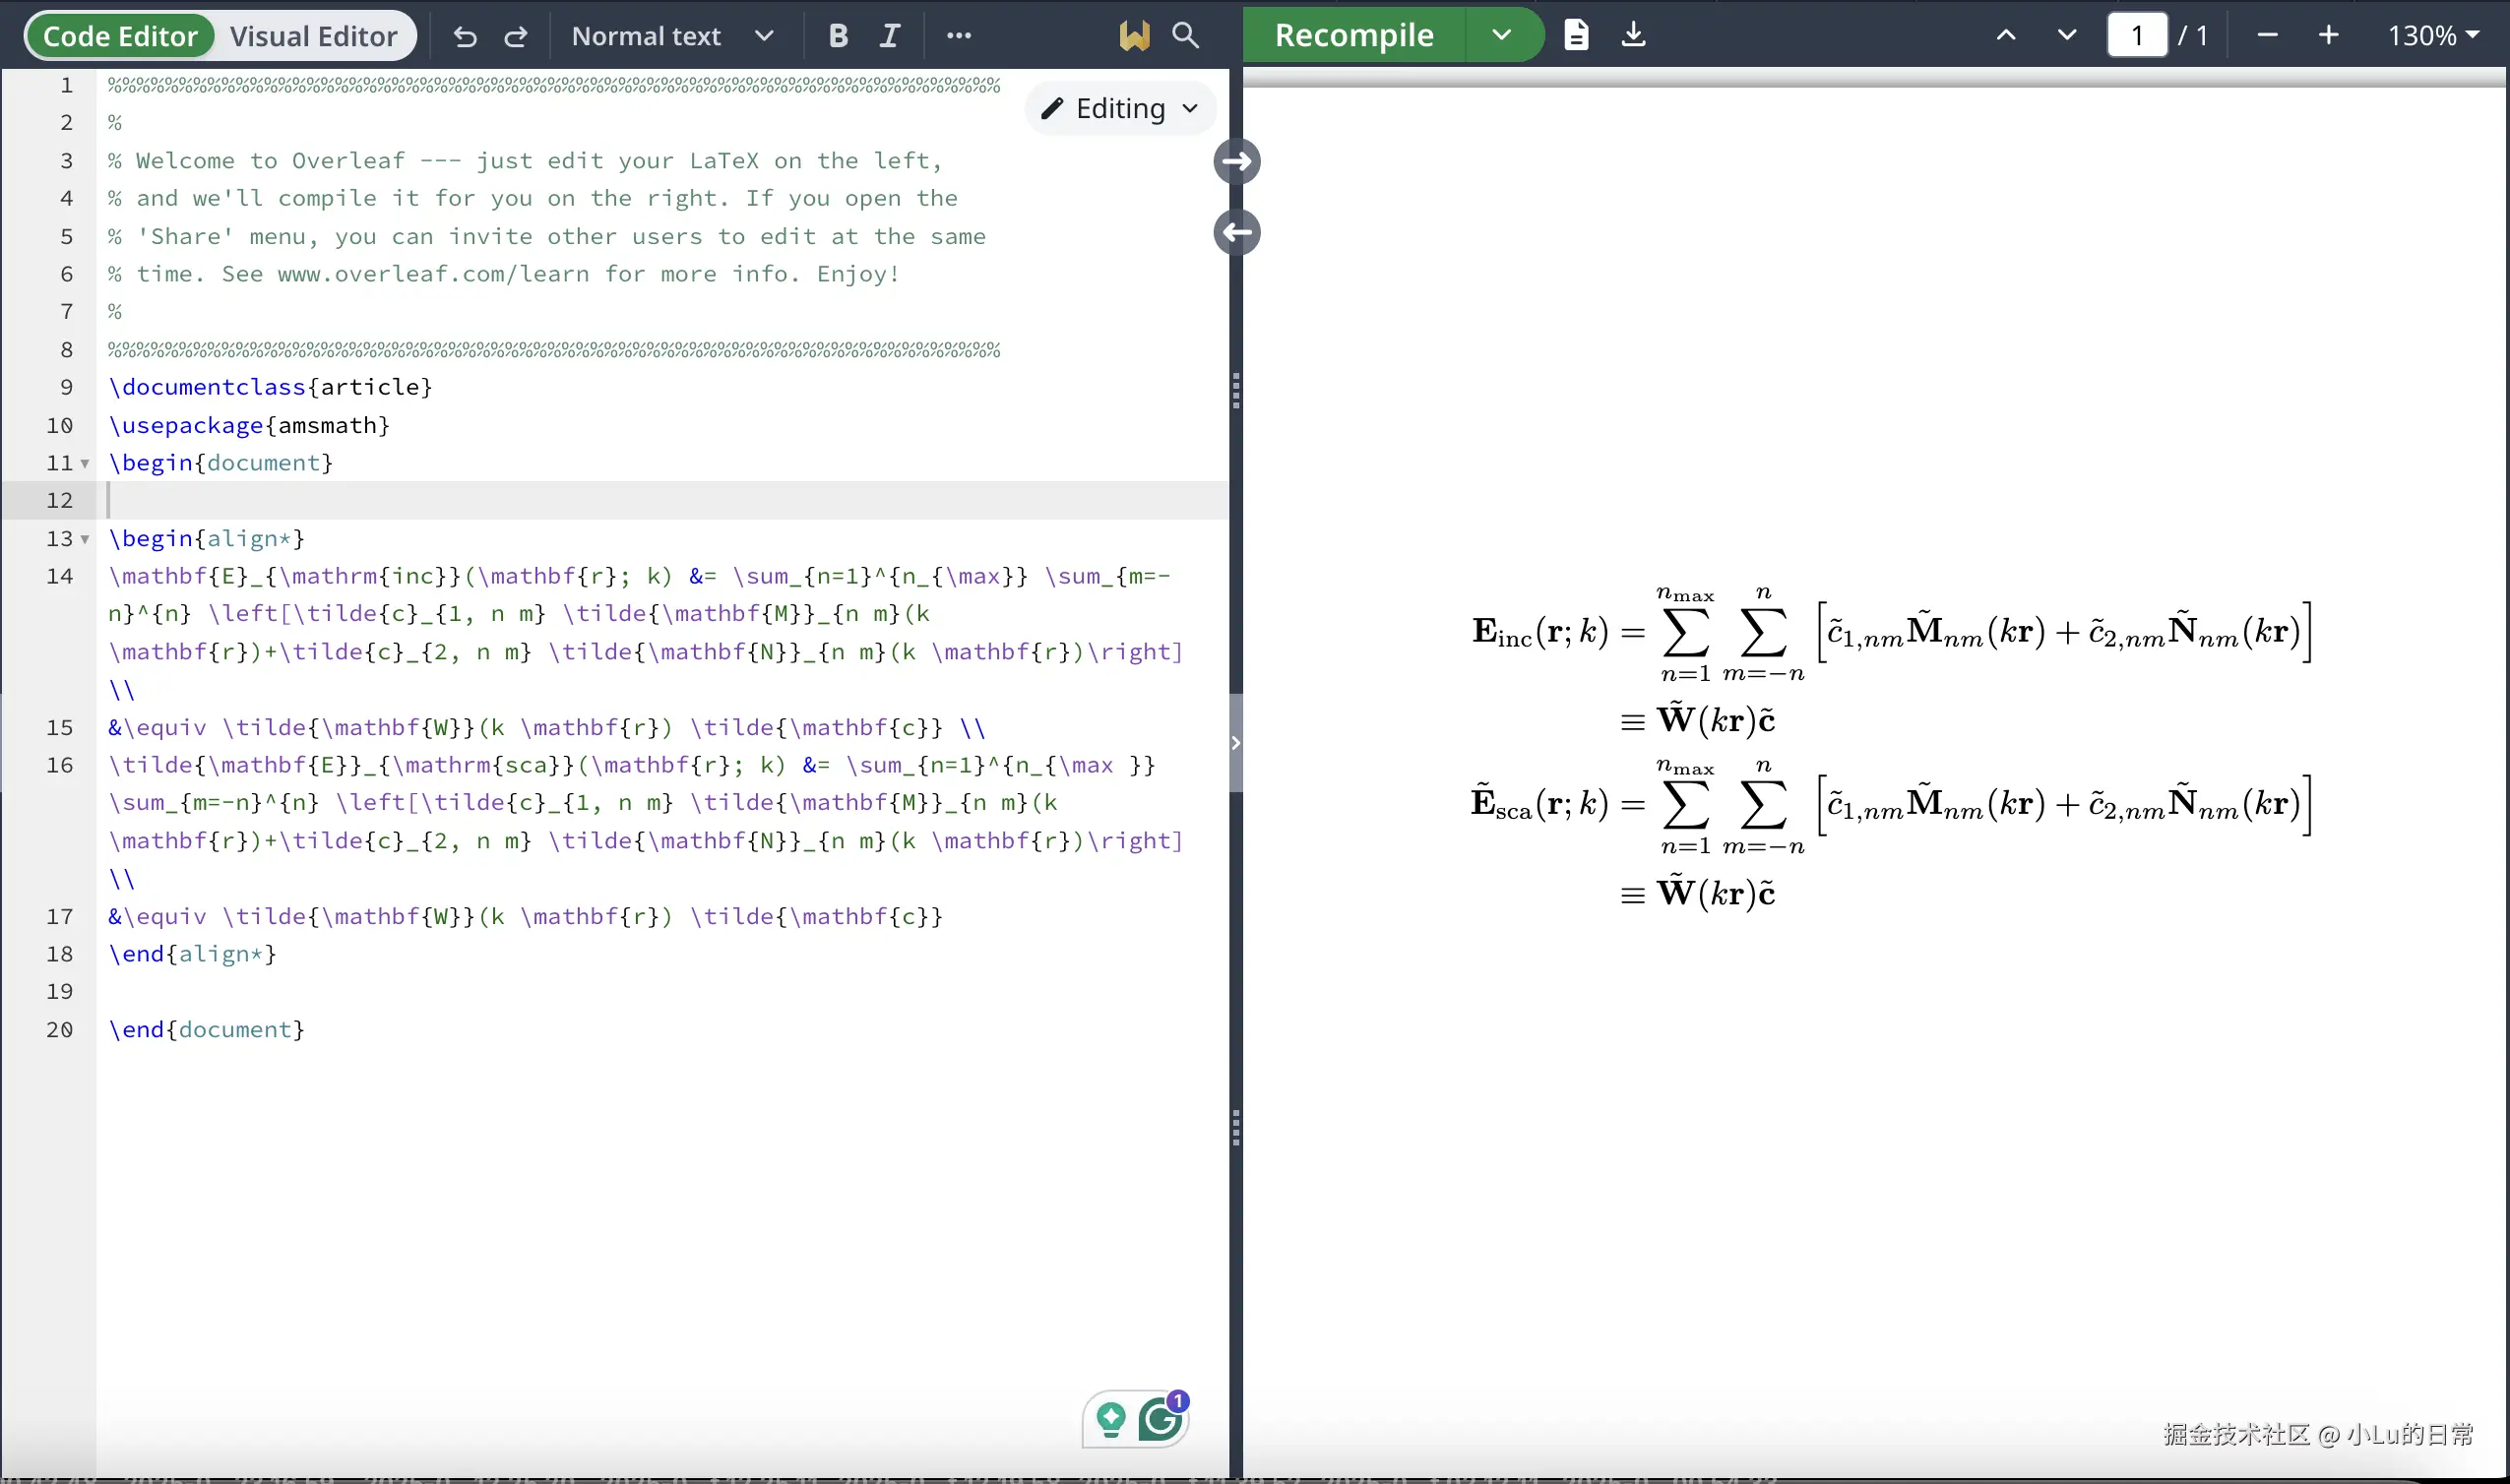Download the compiled PDF
This screenshot has width=2510, height=1484.
(1633, 35)
